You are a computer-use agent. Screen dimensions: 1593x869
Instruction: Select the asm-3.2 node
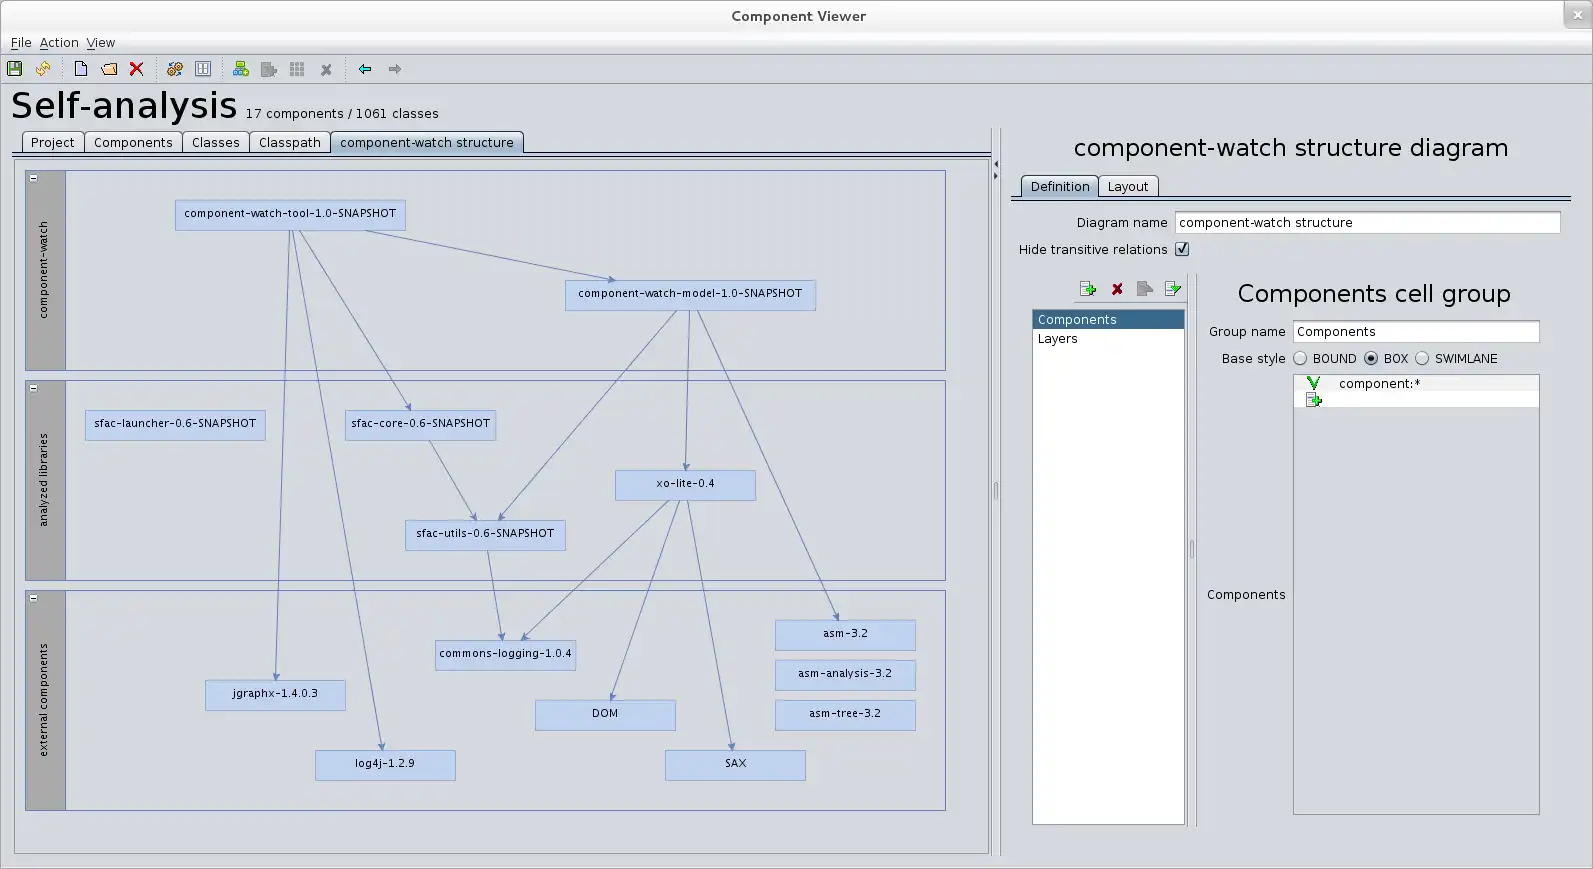point(845,634)
